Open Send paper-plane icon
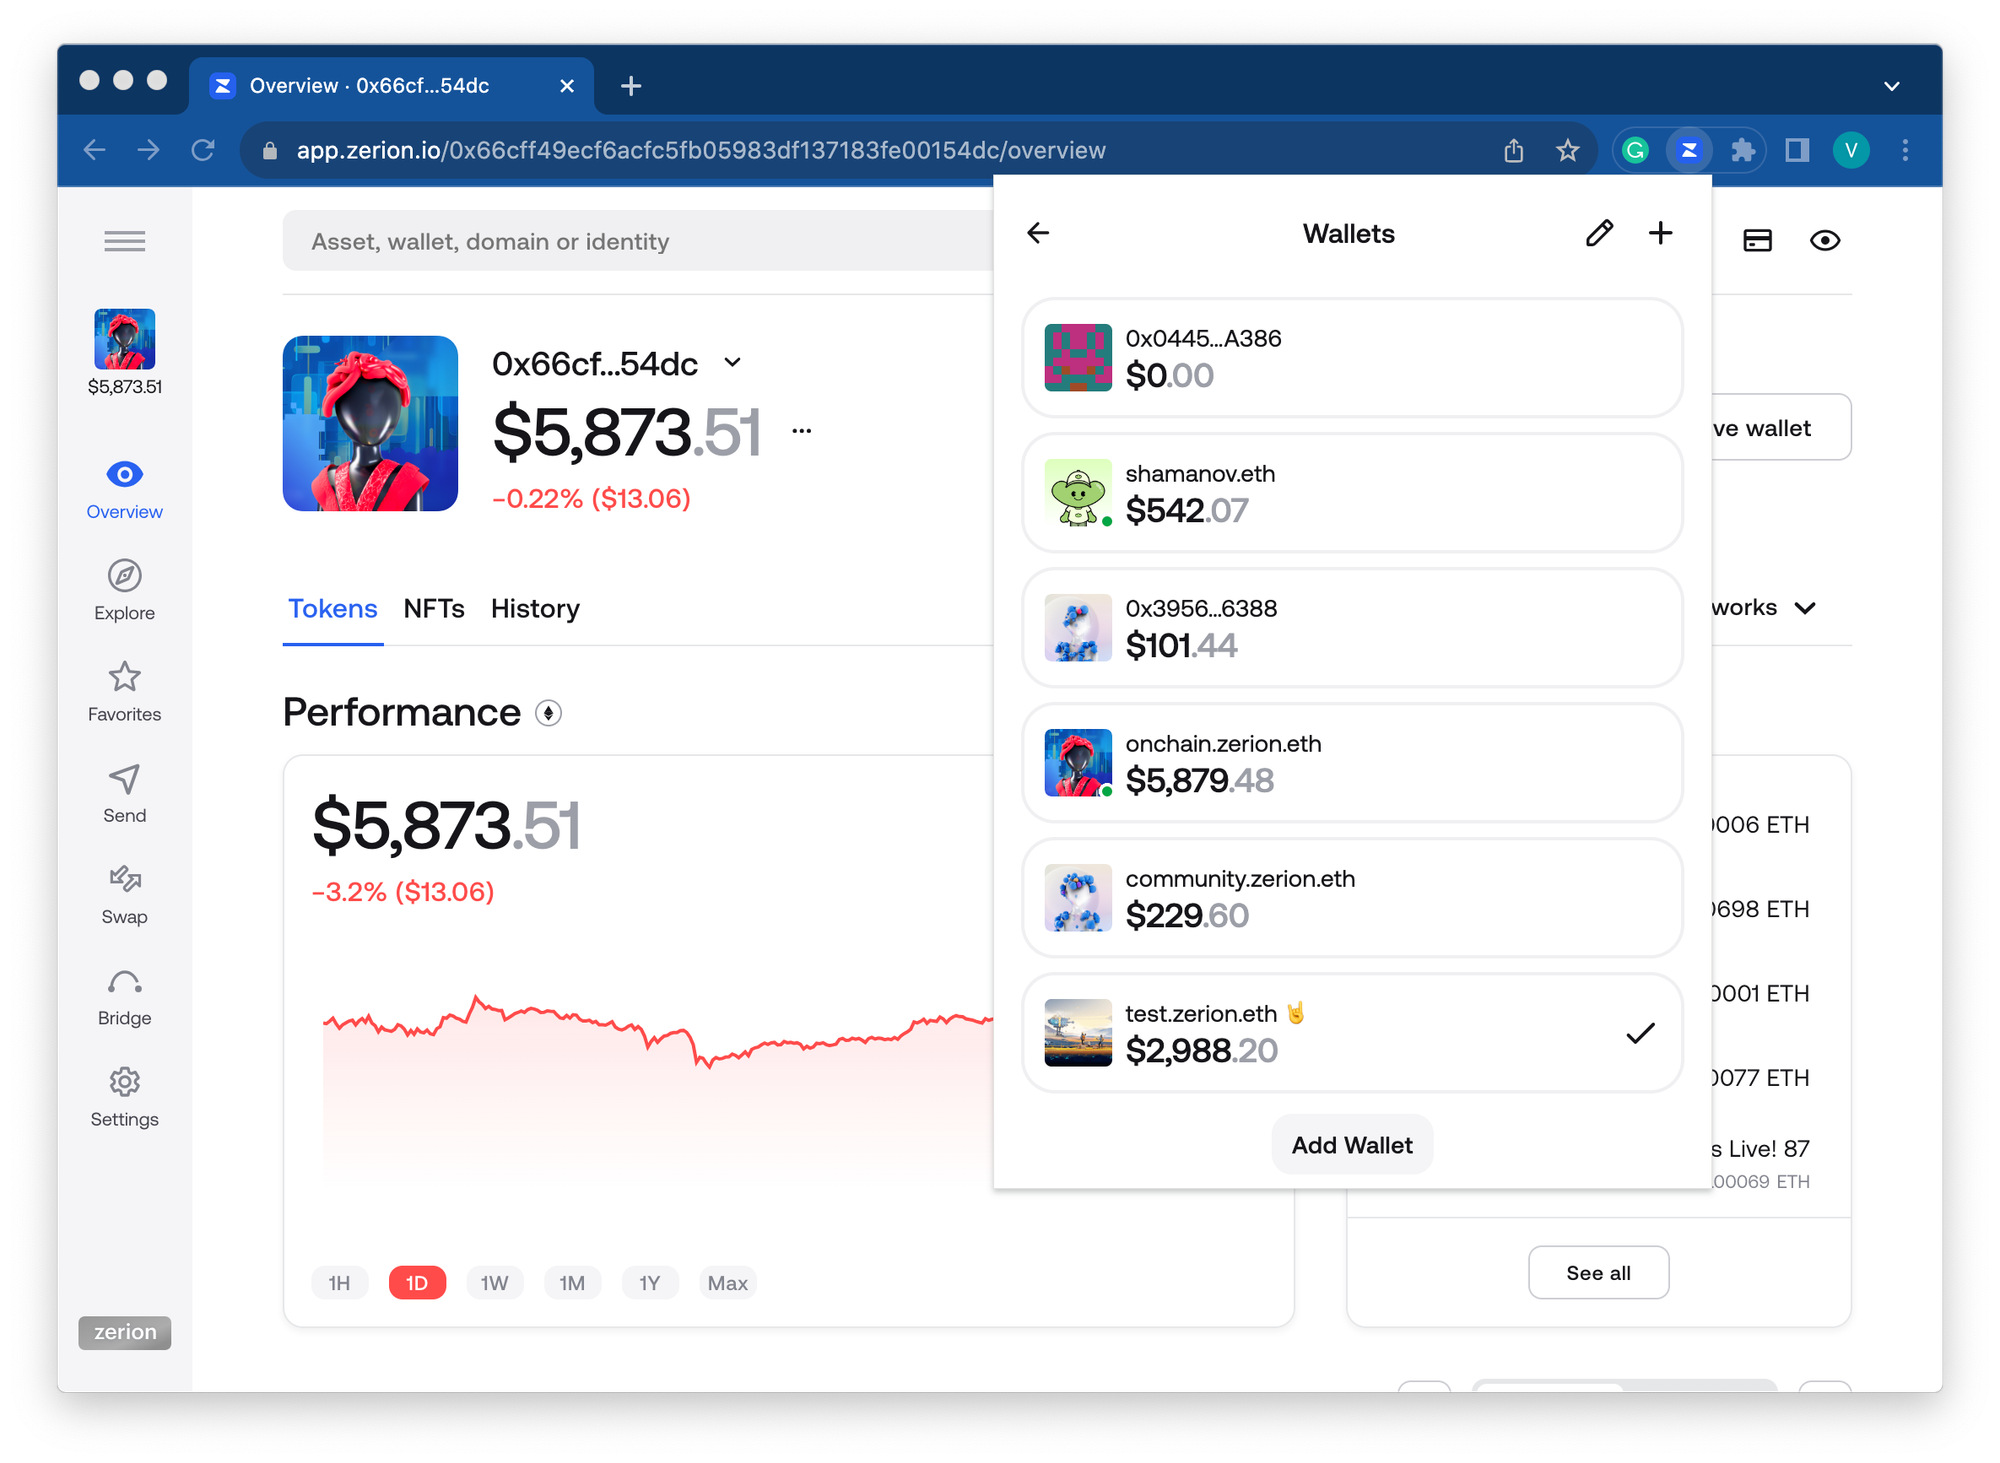Screen dimensions: 2000x1463 tap(124, 779)
